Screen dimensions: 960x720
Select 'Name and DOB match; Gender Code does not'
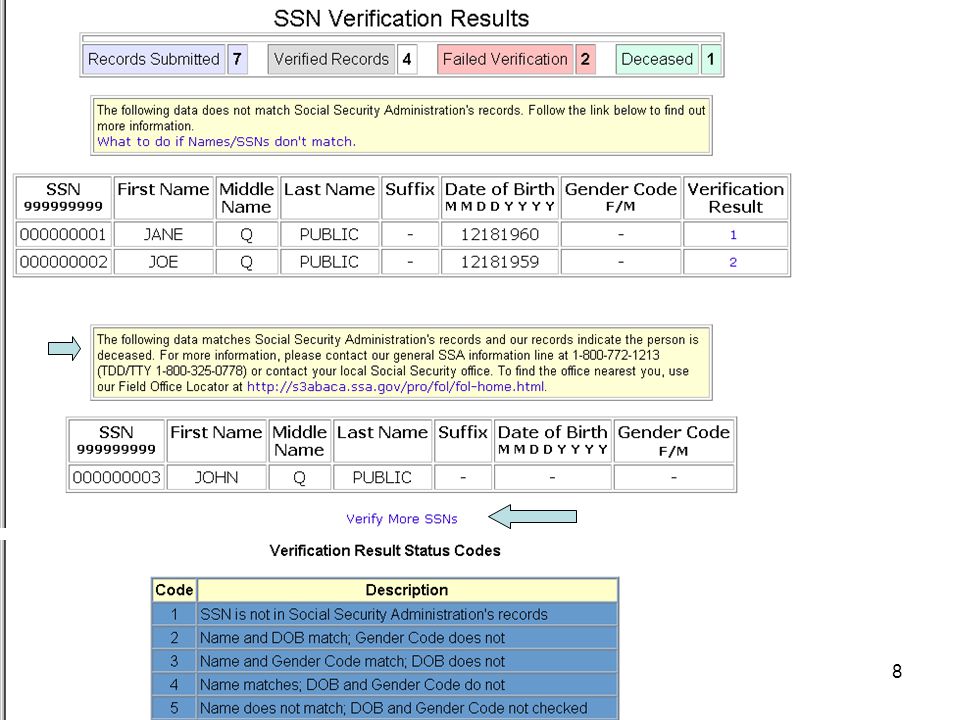pos(407,637)
